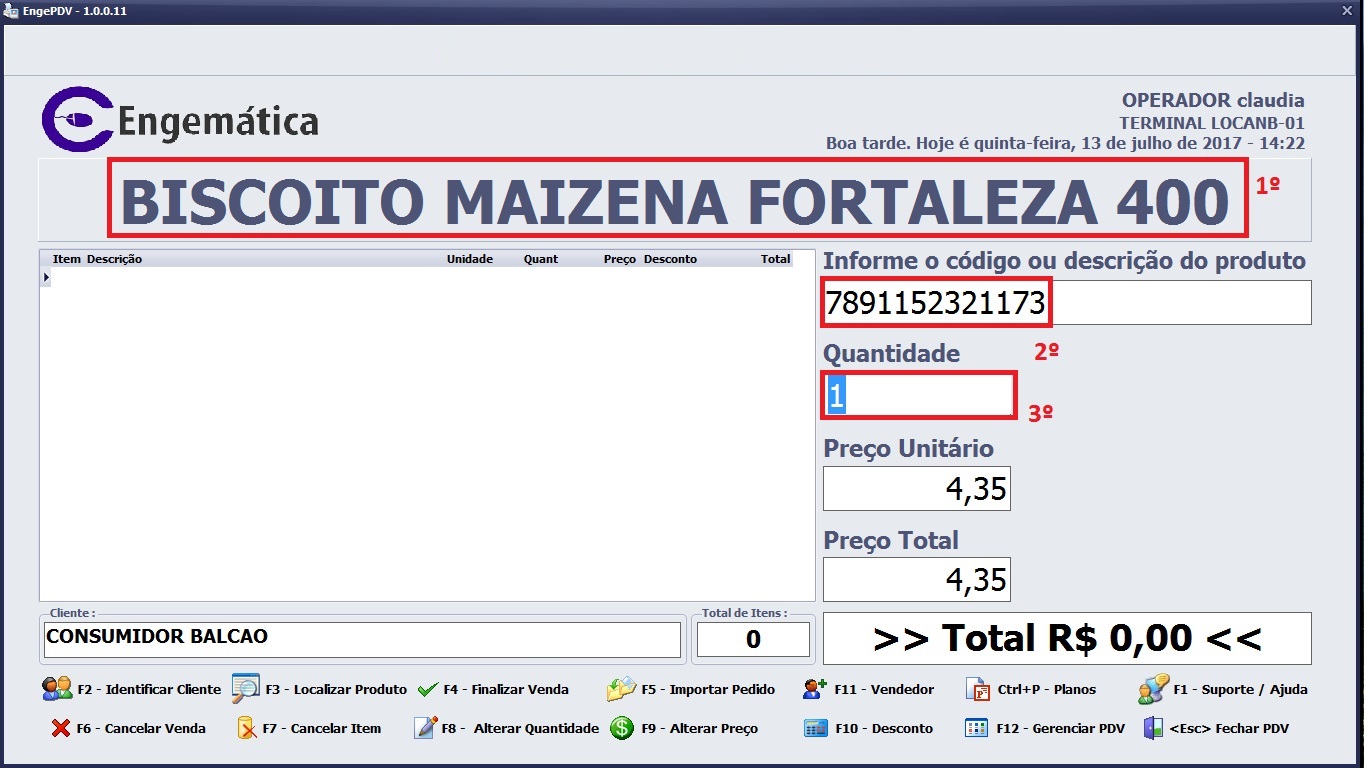The image size is (1364, 768).
Task: Click the F11 Vendedor person icon
Action: 814,688
